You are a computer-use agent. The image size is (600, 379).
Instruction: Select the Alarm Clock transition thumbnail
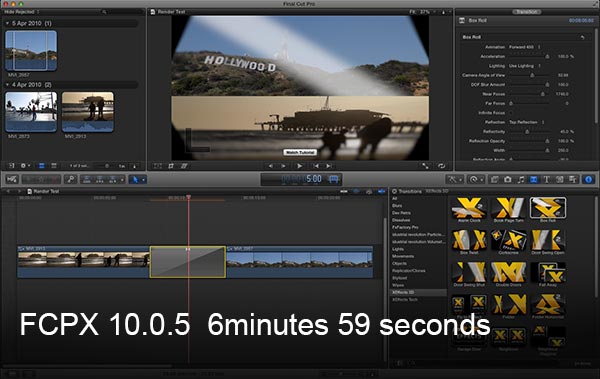pos(469,208)
